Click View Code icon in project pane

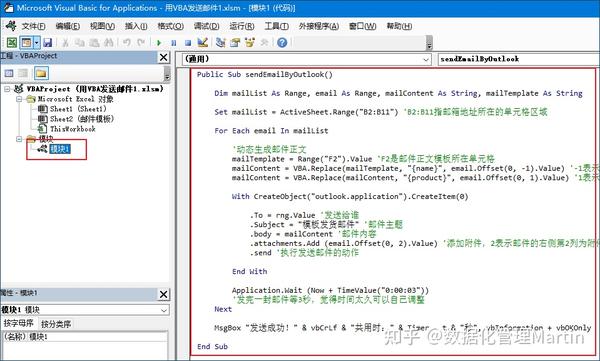coord(9,73)
